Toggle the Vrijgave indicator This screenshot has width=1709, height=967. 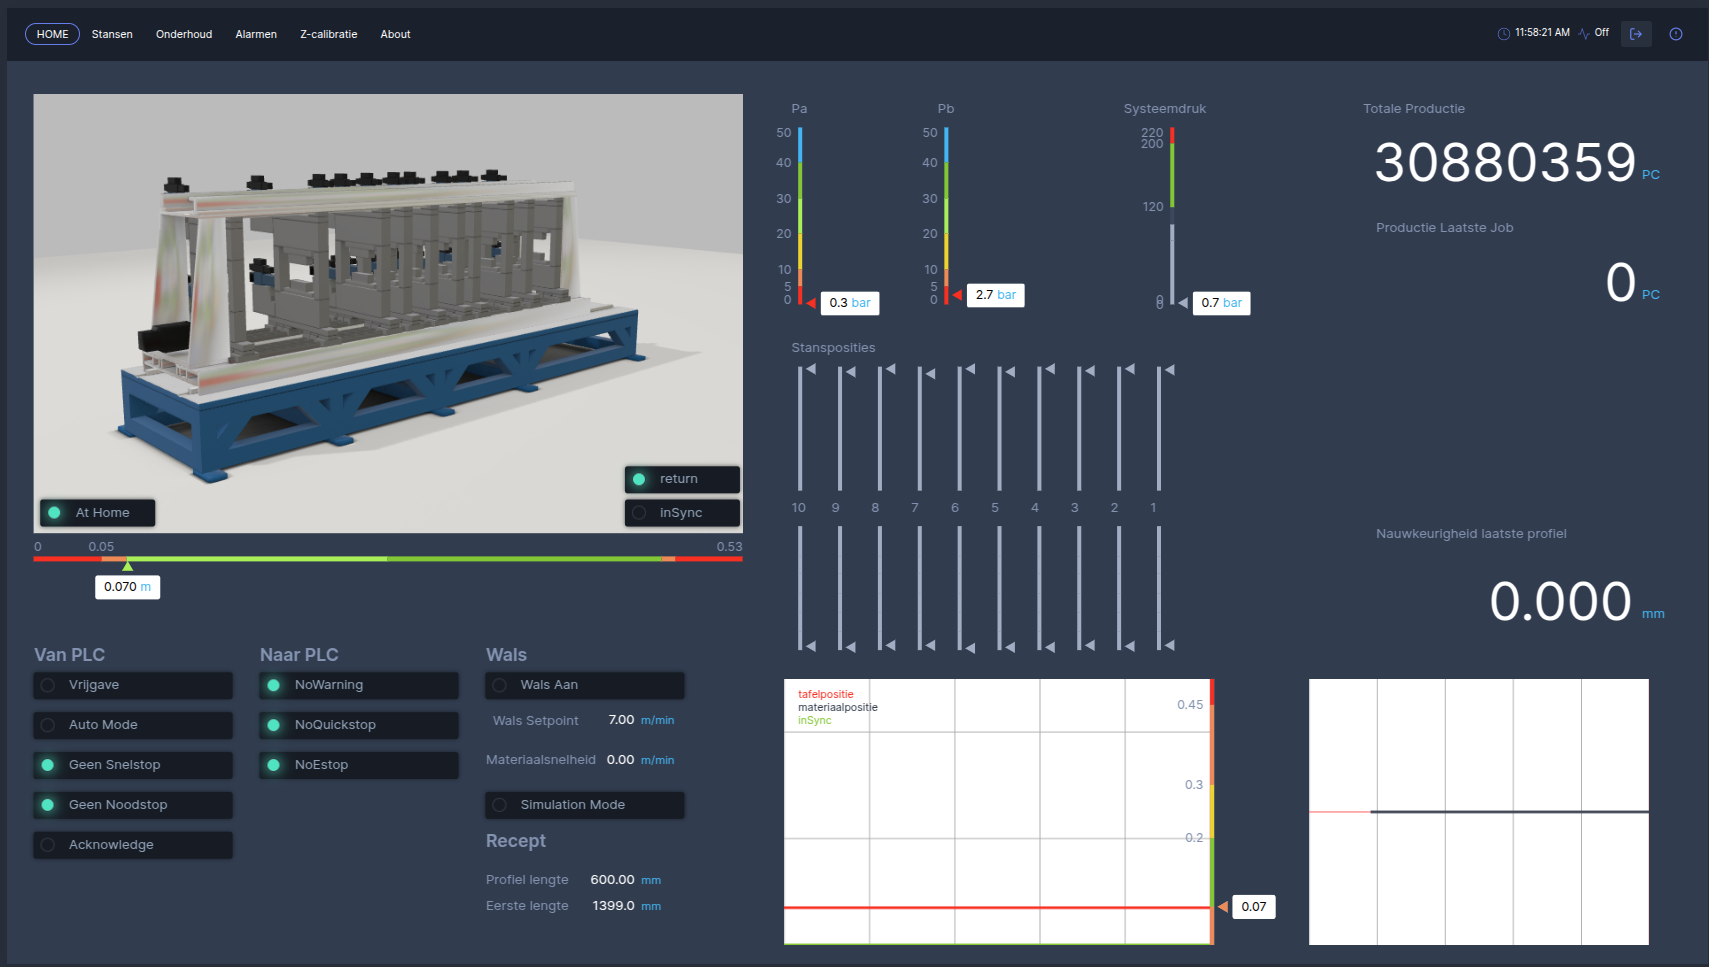133,685
